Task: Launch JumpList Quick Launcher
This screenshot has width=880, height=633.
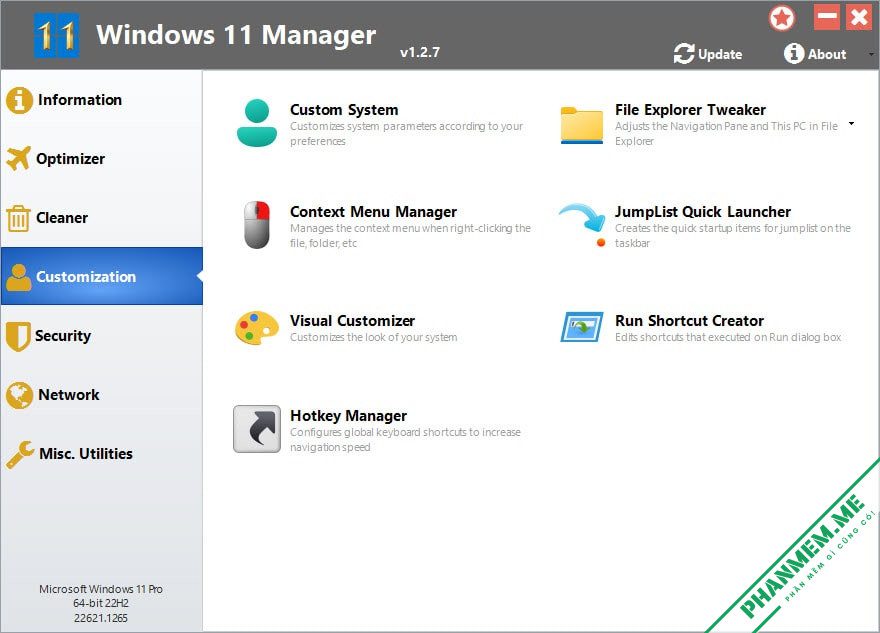Action: tap(703, 212)
